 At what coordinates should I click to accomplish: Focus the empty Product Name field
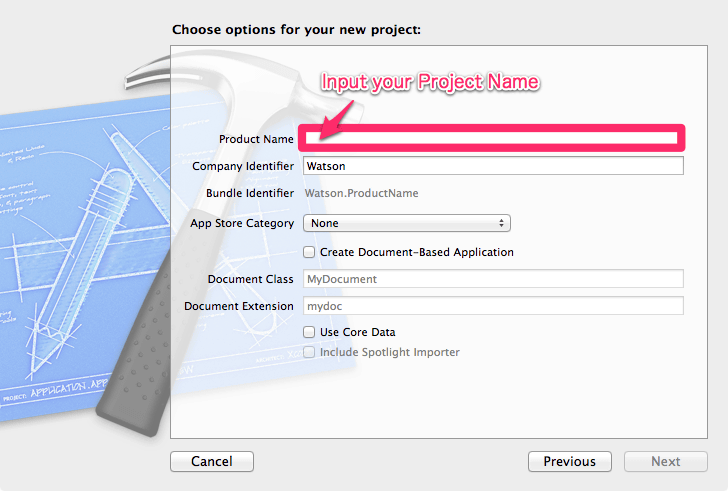coord(491,138)
